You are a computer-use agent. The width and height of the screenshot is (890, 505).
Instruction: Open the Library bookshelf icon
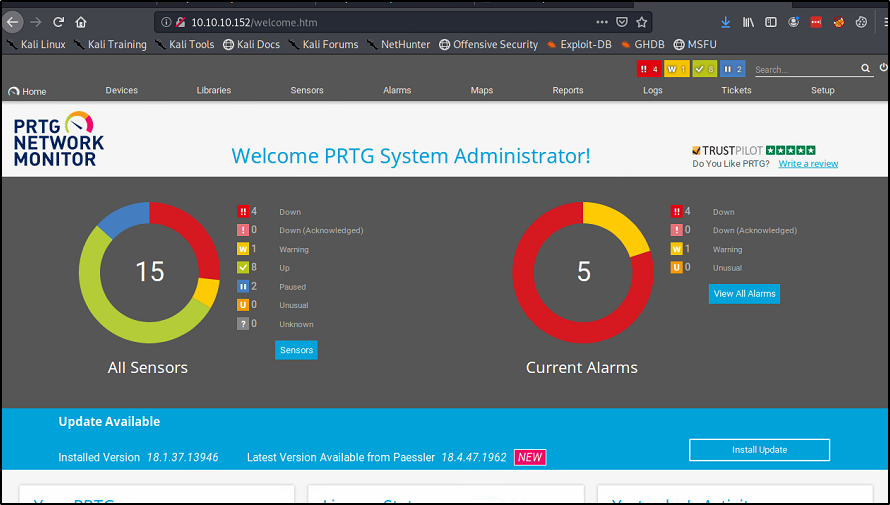pyautogui.click(x=748, y=22)
